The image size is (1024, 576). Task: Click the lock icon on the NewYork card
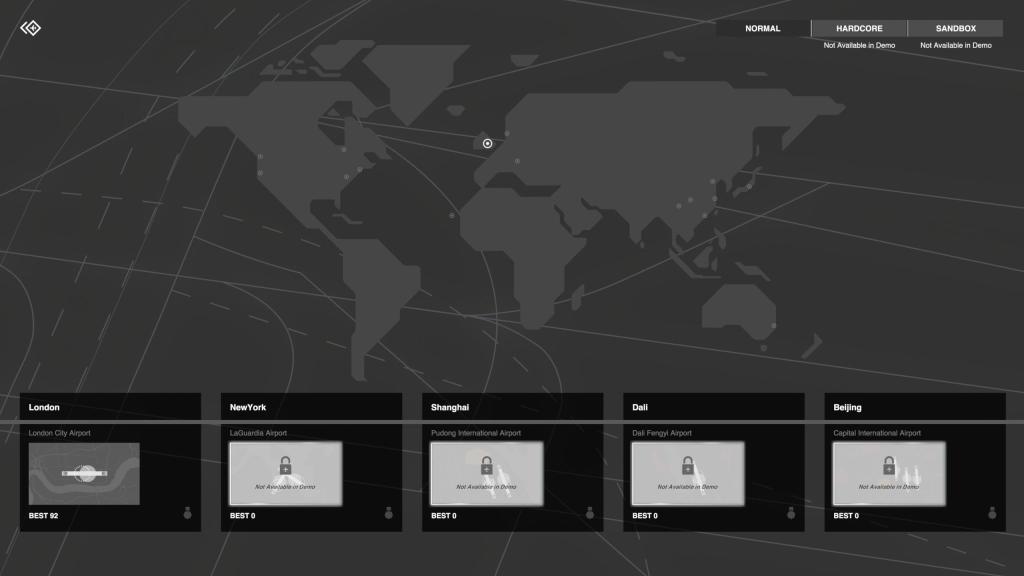click(x=285, y=466)
